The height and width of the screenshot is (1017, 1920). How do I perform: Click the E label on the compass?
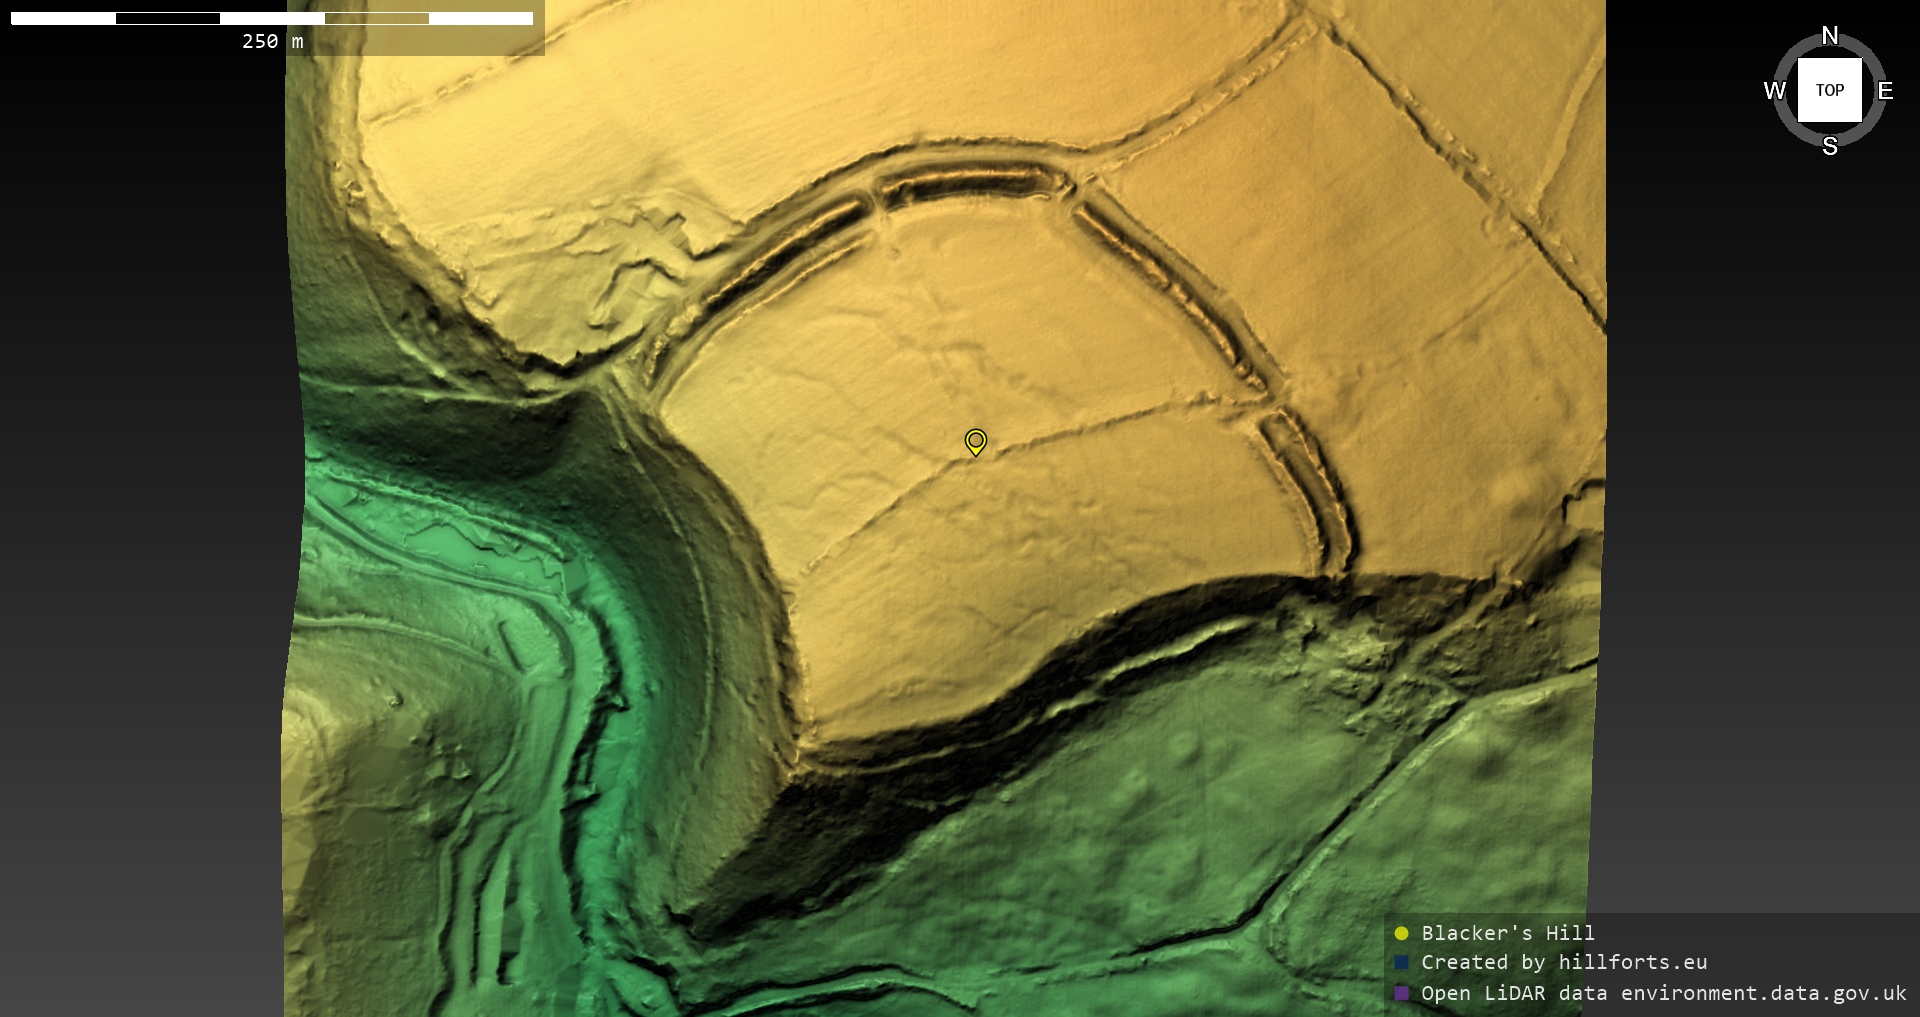coord(1885,91)
